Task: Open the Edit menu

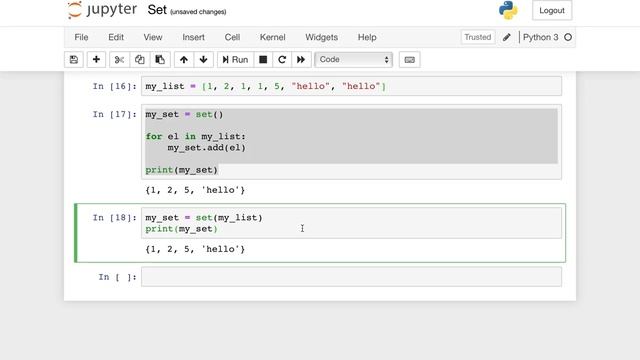Action: click(x=116, y=37)
